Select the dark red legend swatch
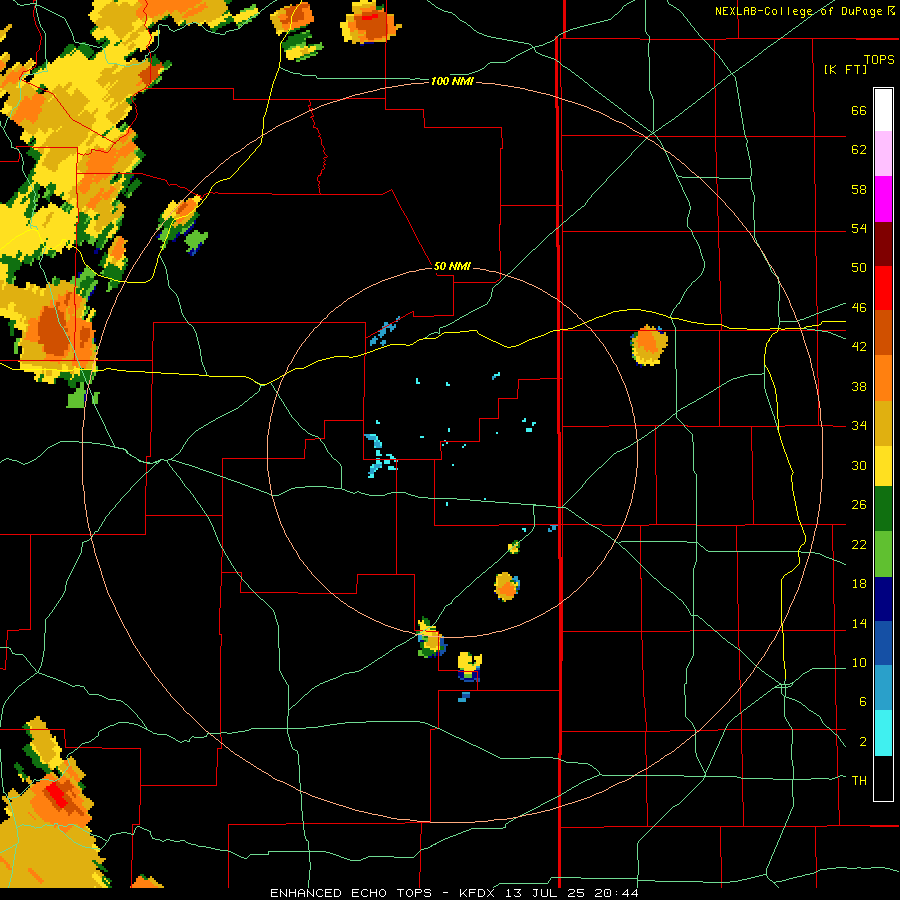The height and width of the screenshot is (900, 900). point(883,243)
